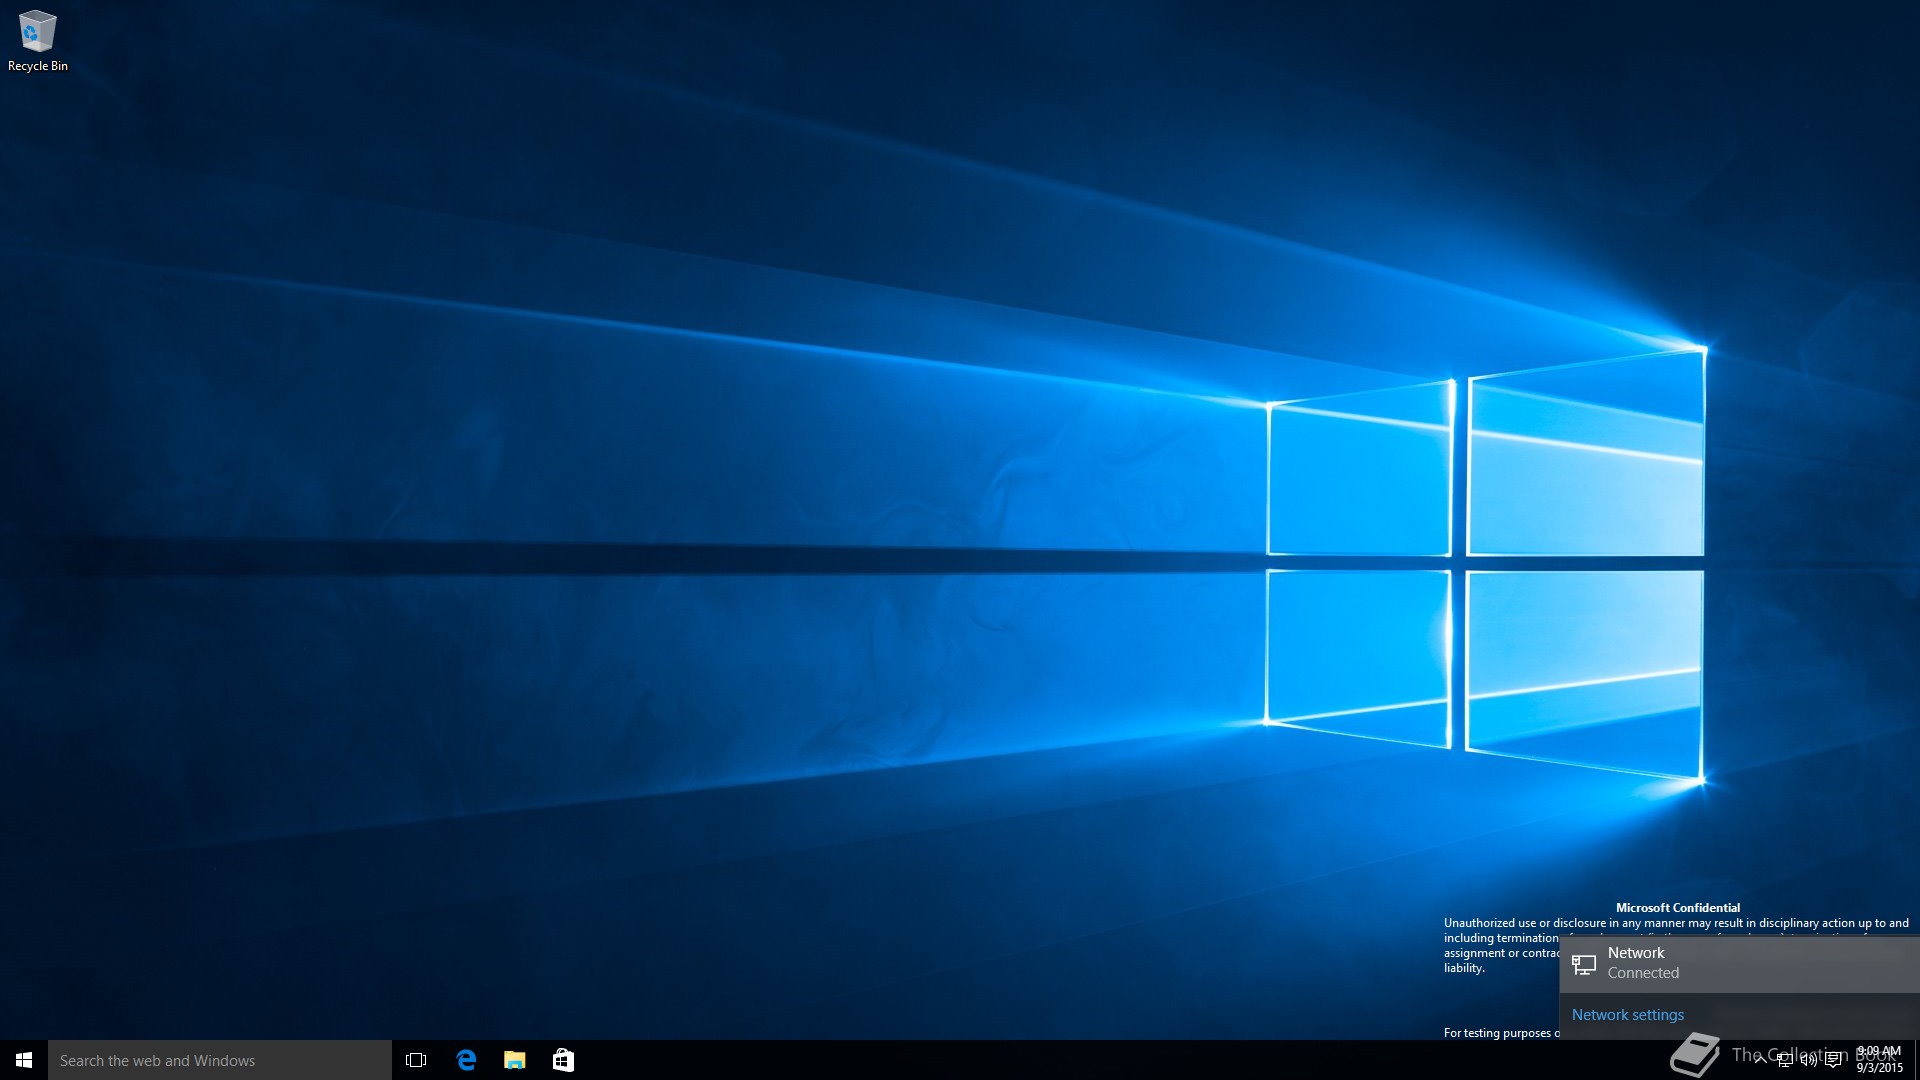Click the Search the web and Windows box
The image size is (1920, 1080).
220,1060
